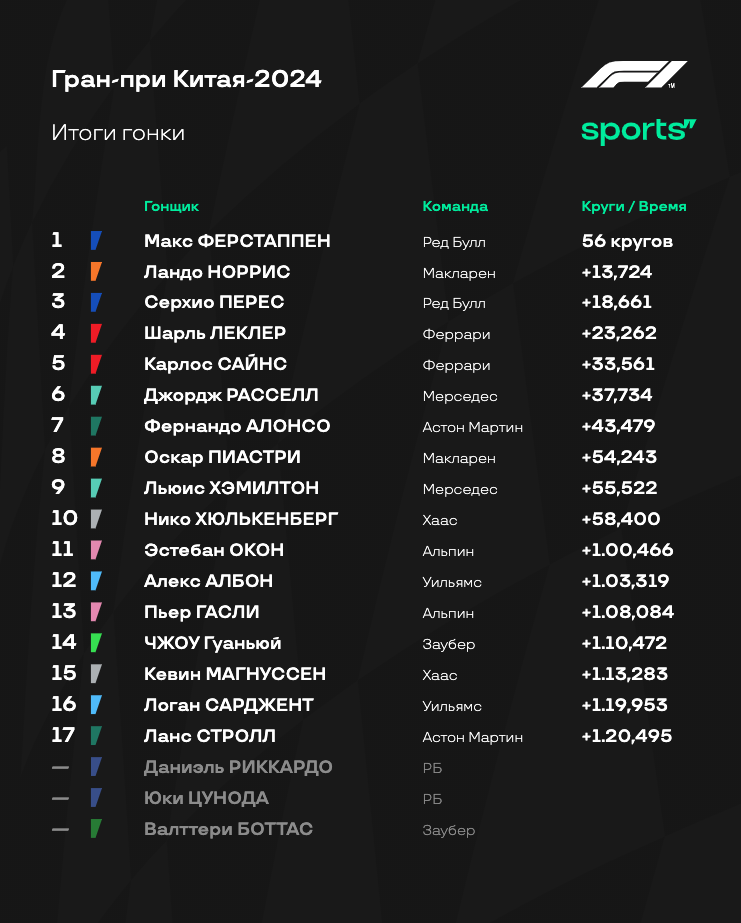The width and height of the screenshot is (741, 923).
Task: Click driver name Льюис ХЭМИЛТОН
Action: point(231,488)
